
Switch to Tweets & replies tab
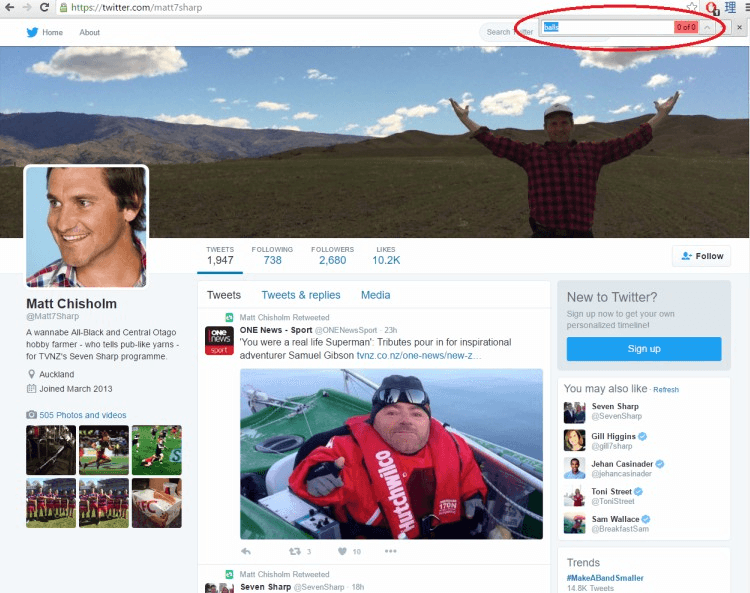click(x=300, y=295)
